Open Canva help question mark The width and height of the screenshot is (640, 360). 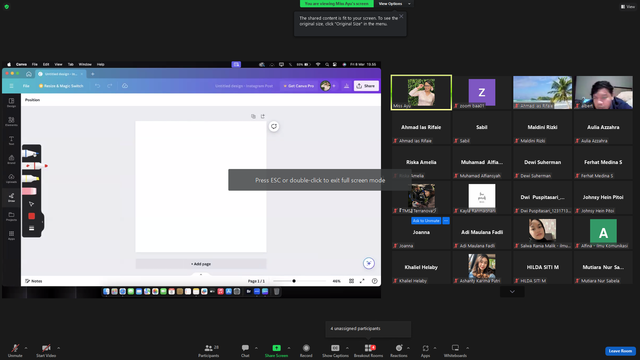coord(374,281)
